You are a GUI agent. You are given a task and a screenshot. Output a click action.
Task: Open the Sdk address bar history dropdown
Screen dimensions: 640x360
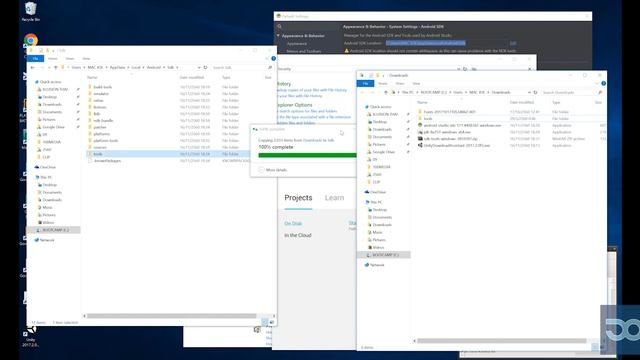pyautogui.click(x=199, y=67)
